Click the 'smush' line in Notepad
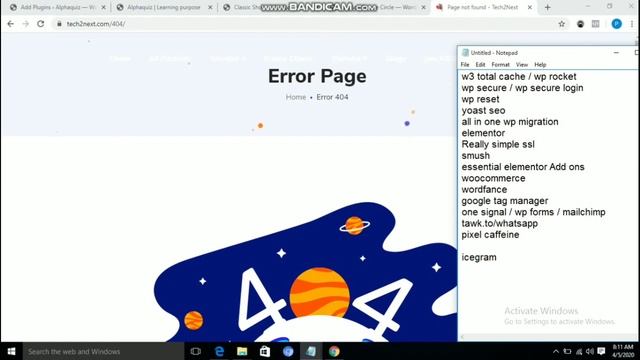Image resolution: width=640 pixels, height=360 pixels. tap(476, 156)
